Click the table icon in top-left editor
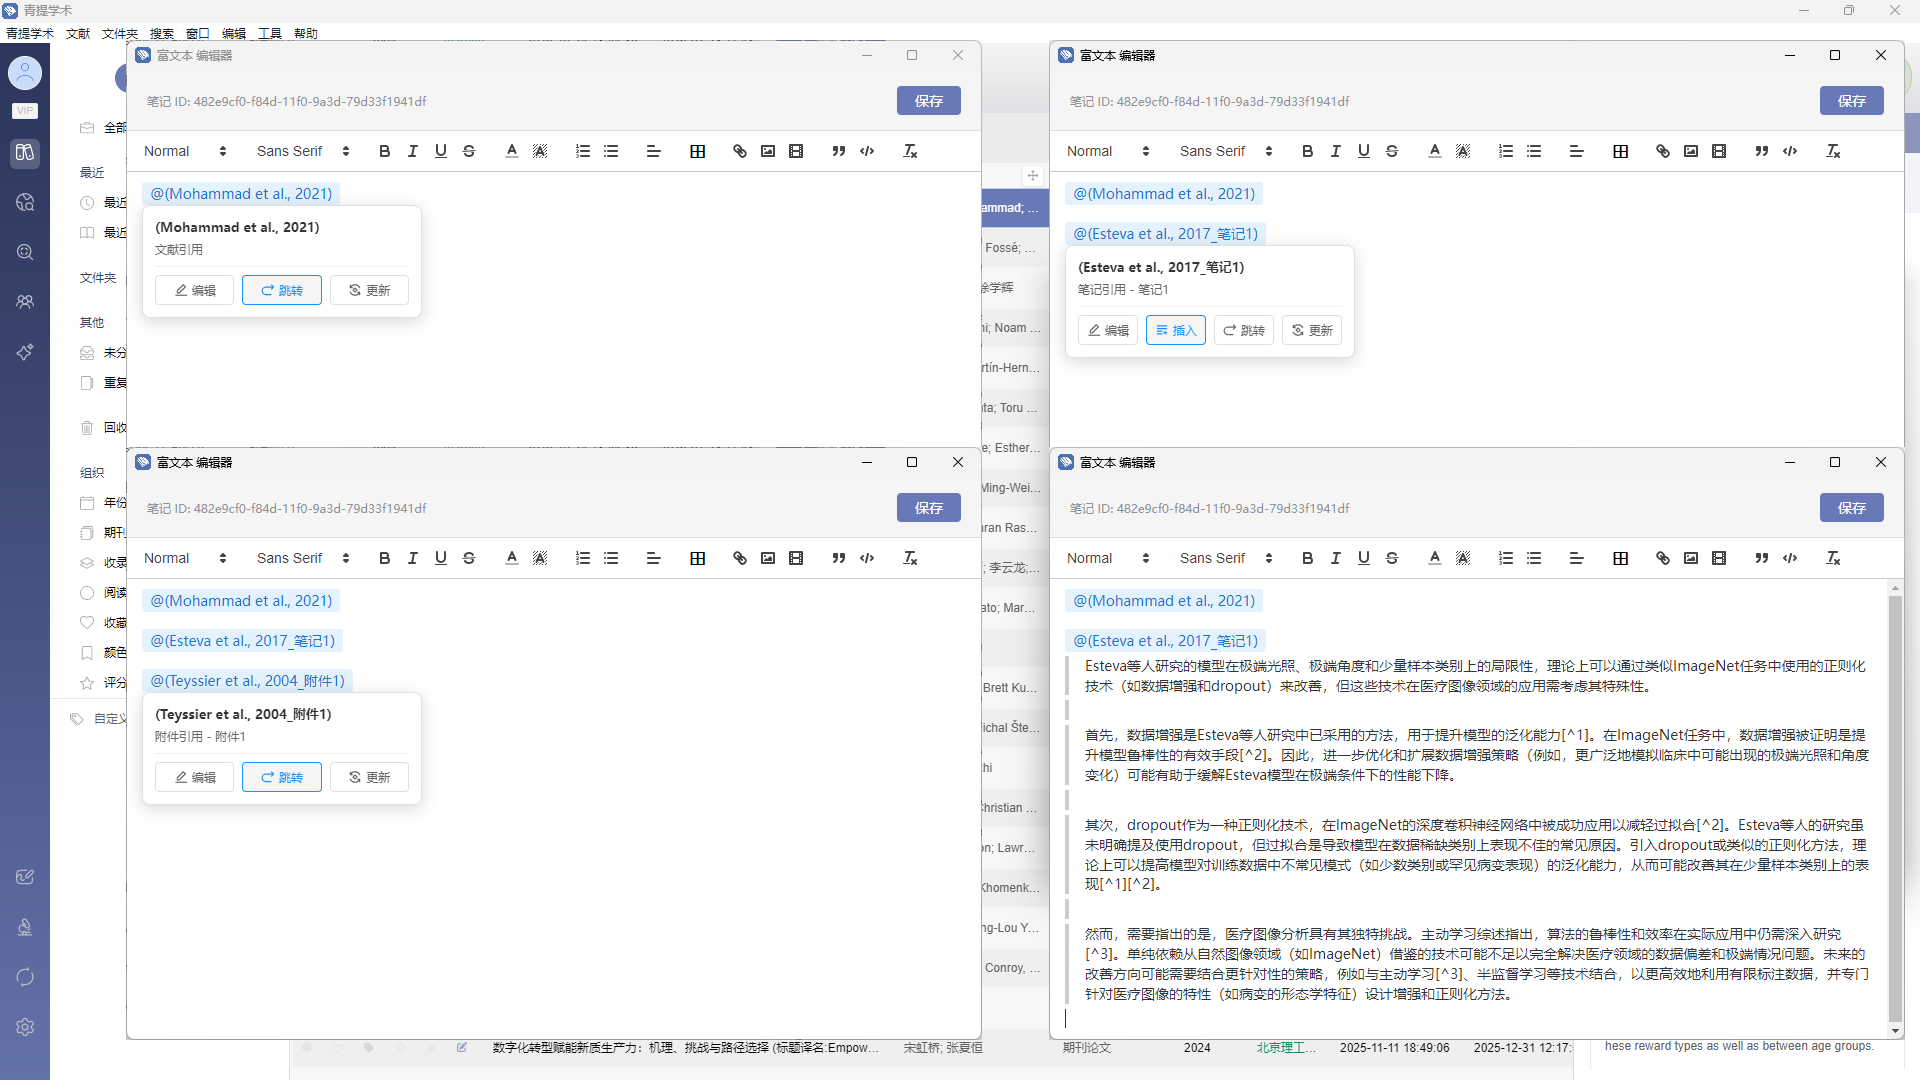 coord(697,151)
